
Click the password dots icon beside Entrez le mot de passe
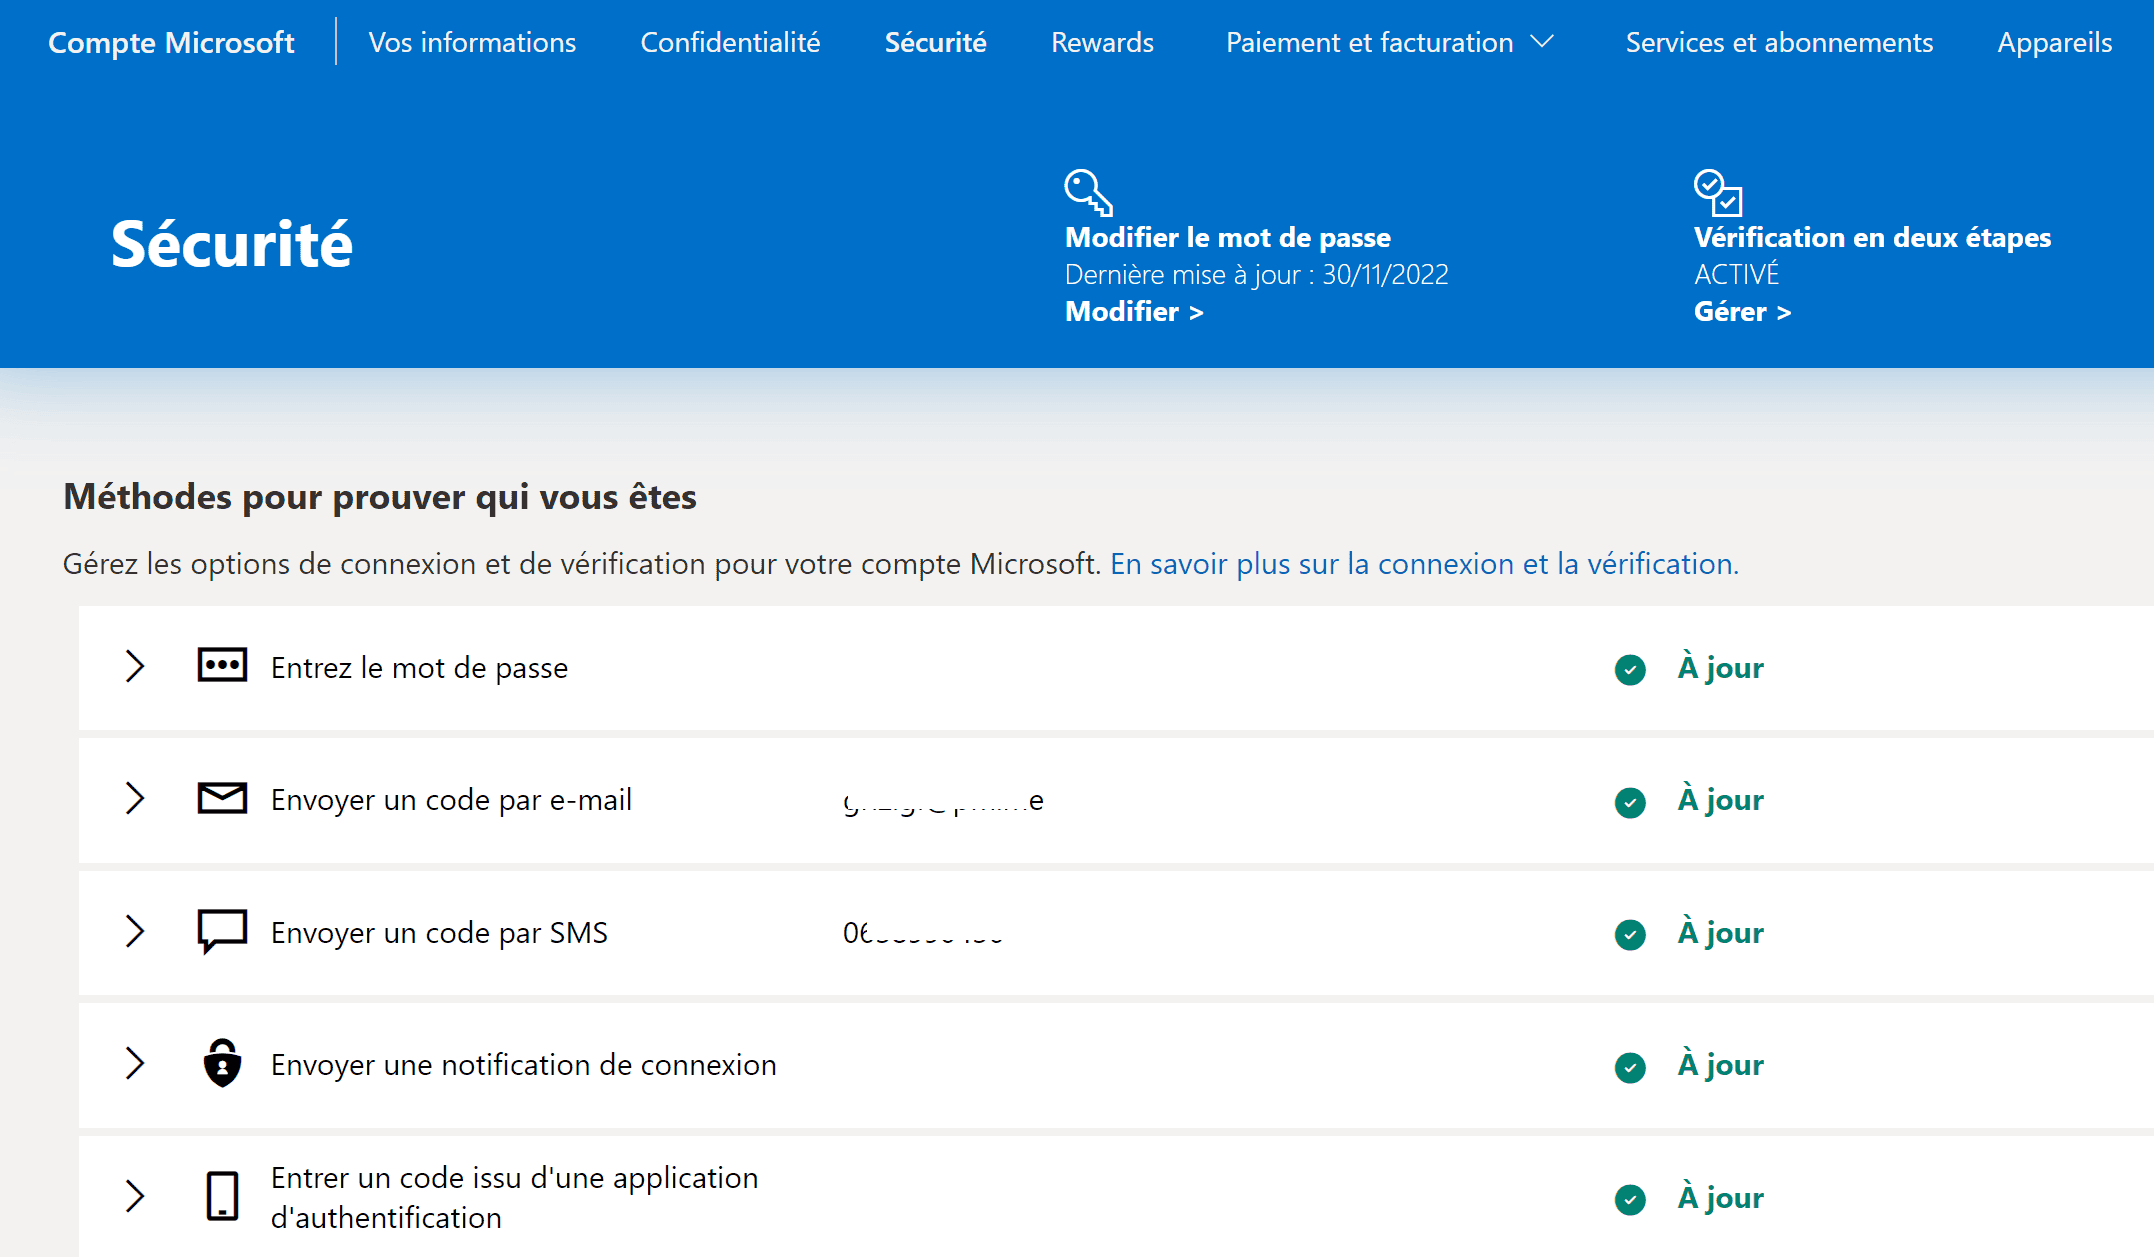coord(222,666)
